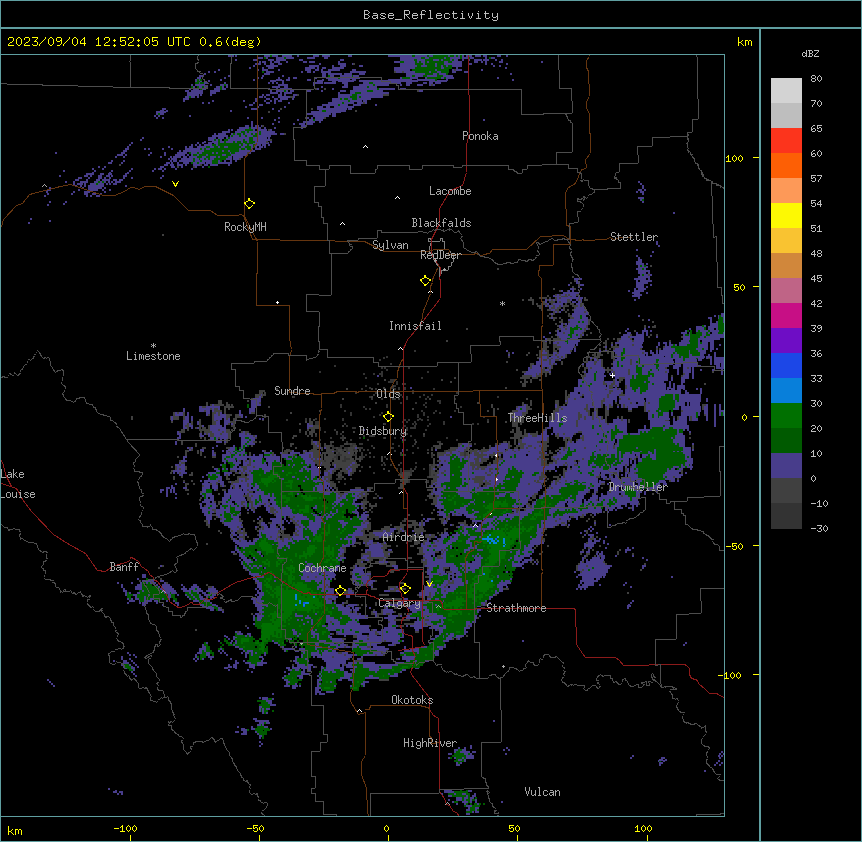Click the Drumheller label
The width and height of the screenshot is (862, 842).
click(638, 487)
